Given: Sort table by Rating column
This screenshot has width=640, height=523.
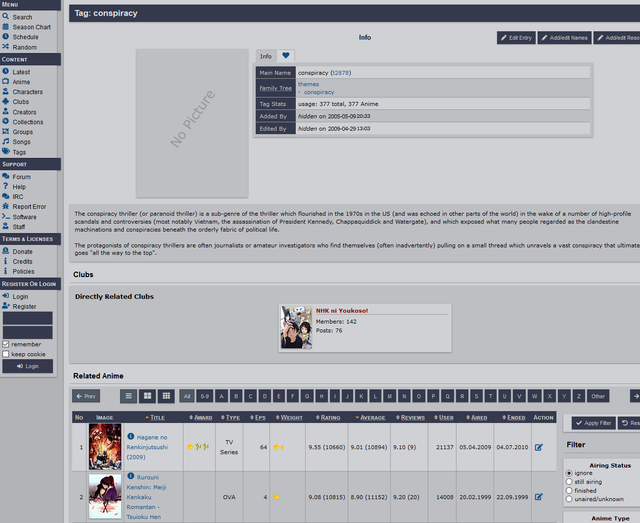Looking at the screenshot, I should click(328, 417).
